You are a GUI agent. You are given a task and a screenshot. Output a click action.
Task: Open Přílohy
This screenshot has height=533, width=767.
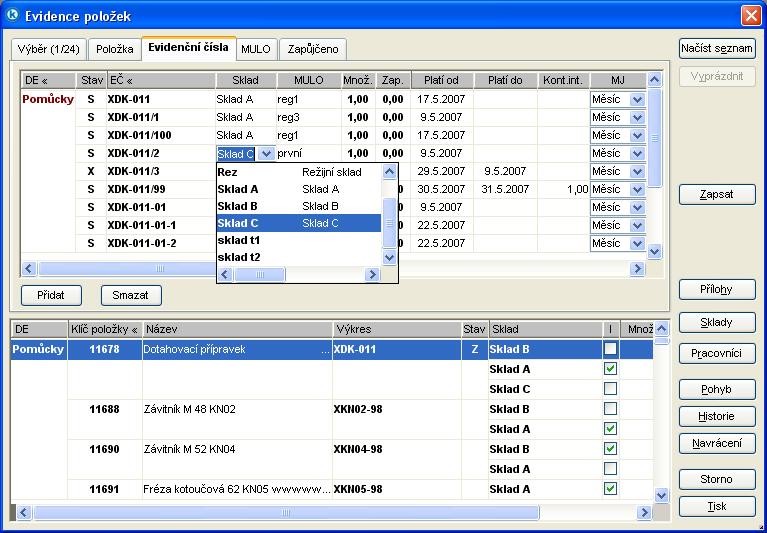[717, 289]
